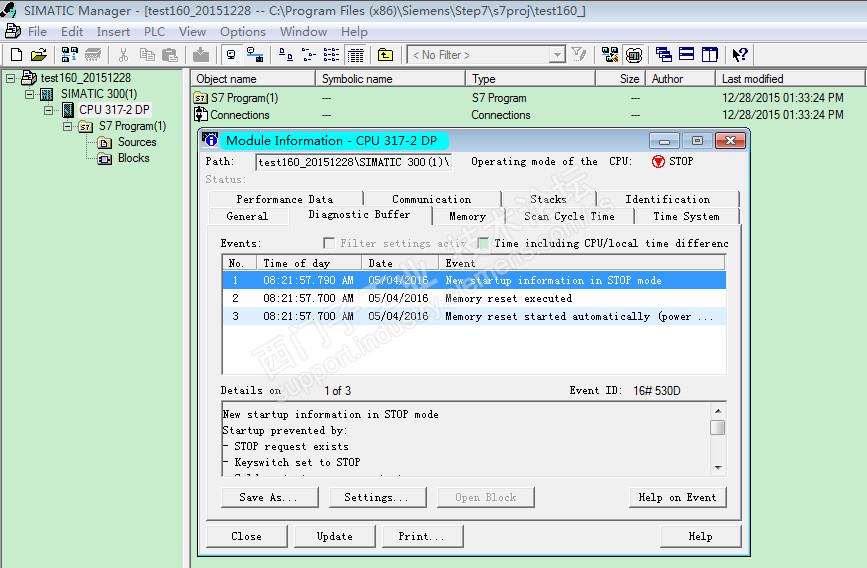This screenshot has height=568, width=867.
Task: Switch to the General tab
Action: pos(247,216)
